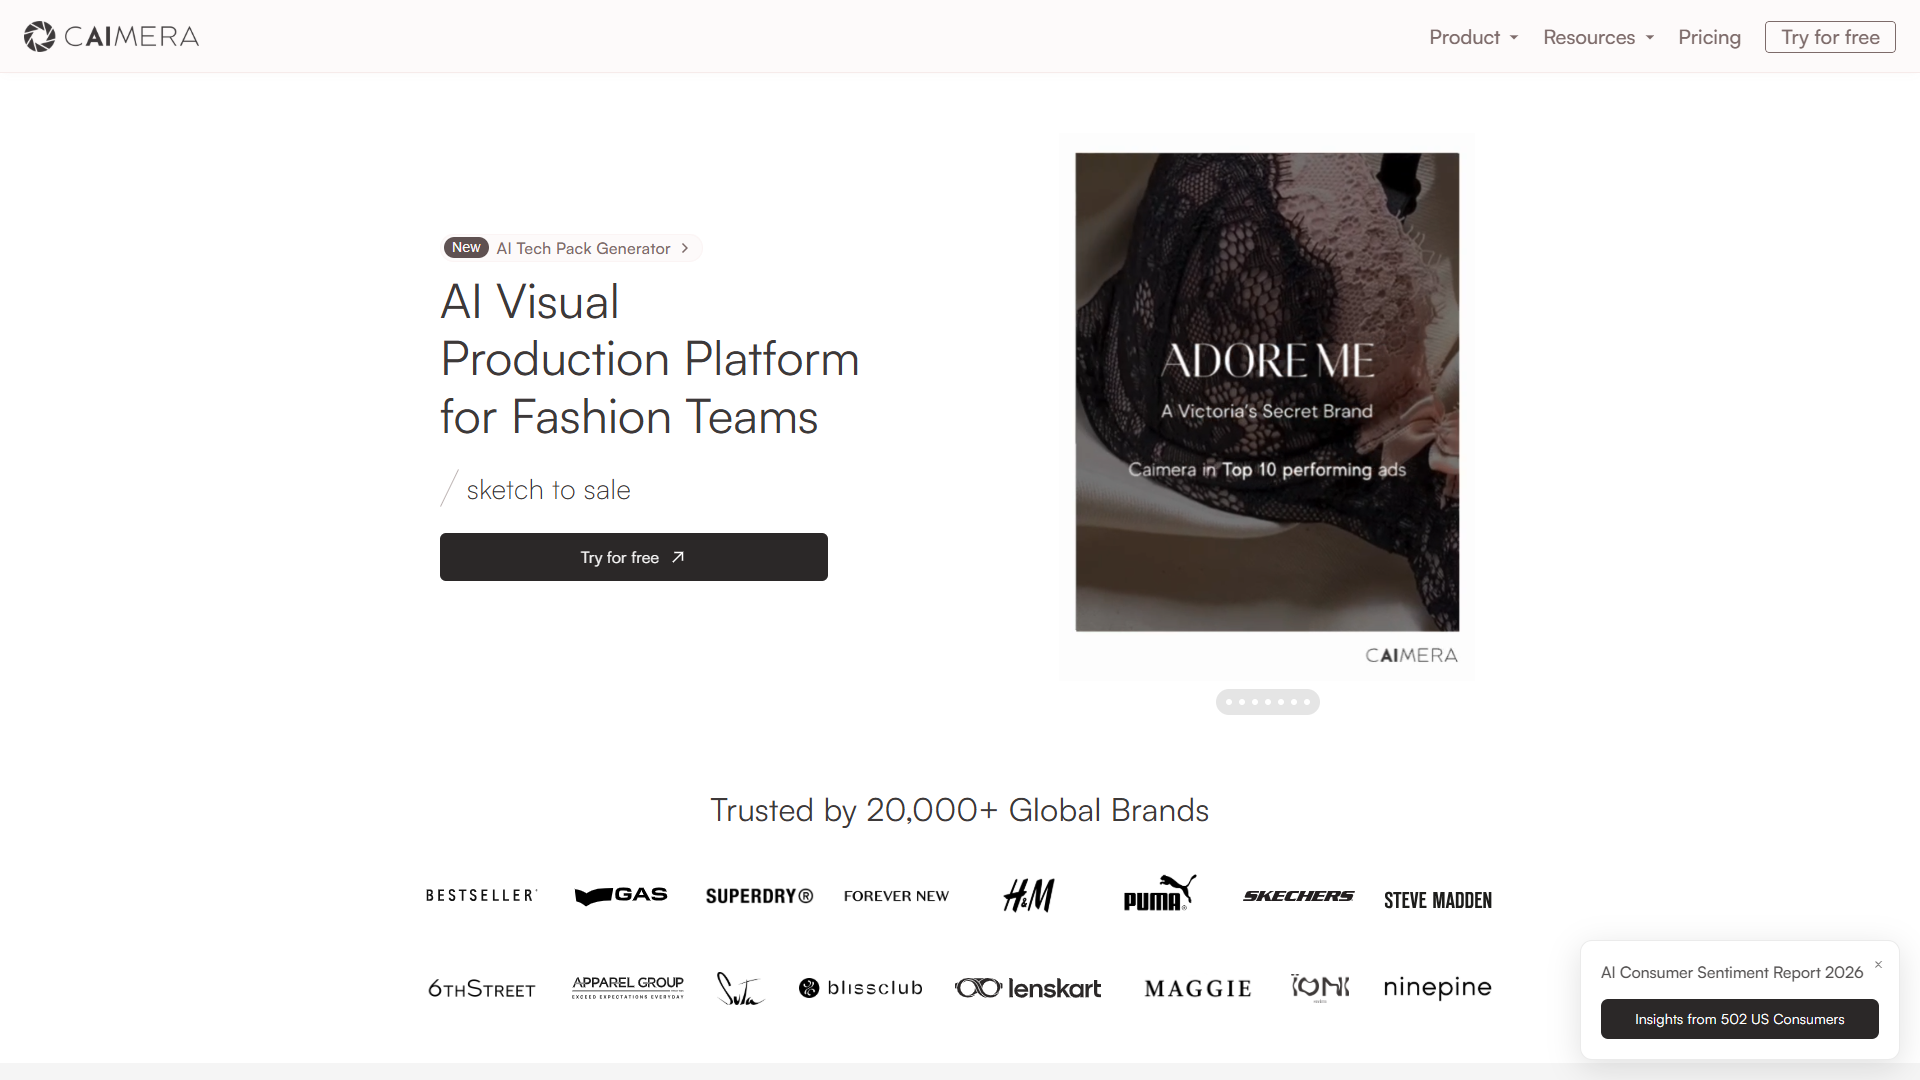Click the Caimera logo in the header
This screenshot has width=1920, height=1080.
pos(111,37)
